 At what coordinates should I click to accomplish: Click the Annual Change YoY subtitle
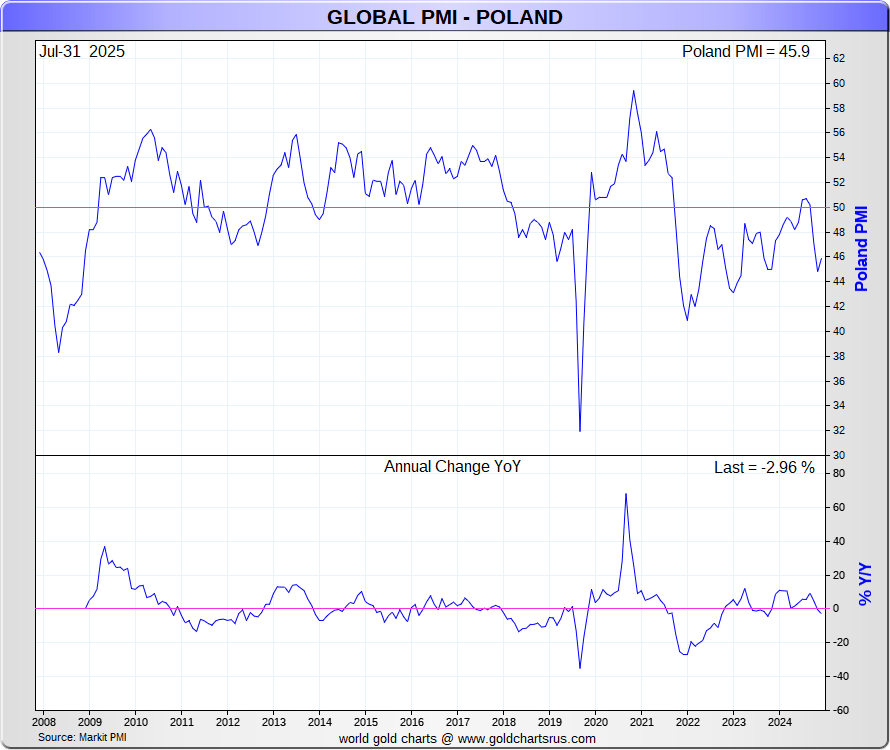[452, 467]
